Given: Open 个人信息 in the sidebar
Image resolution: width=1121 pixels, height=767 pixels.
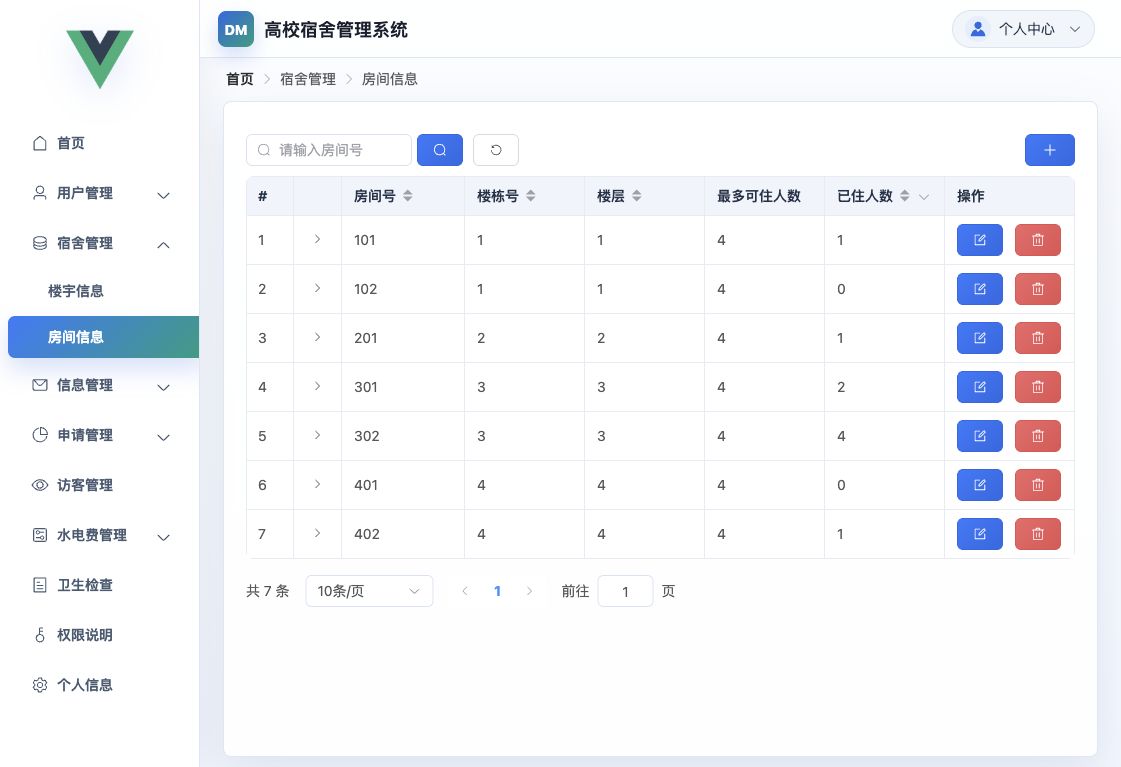Looking at the screenshot, I should point(99,686).
